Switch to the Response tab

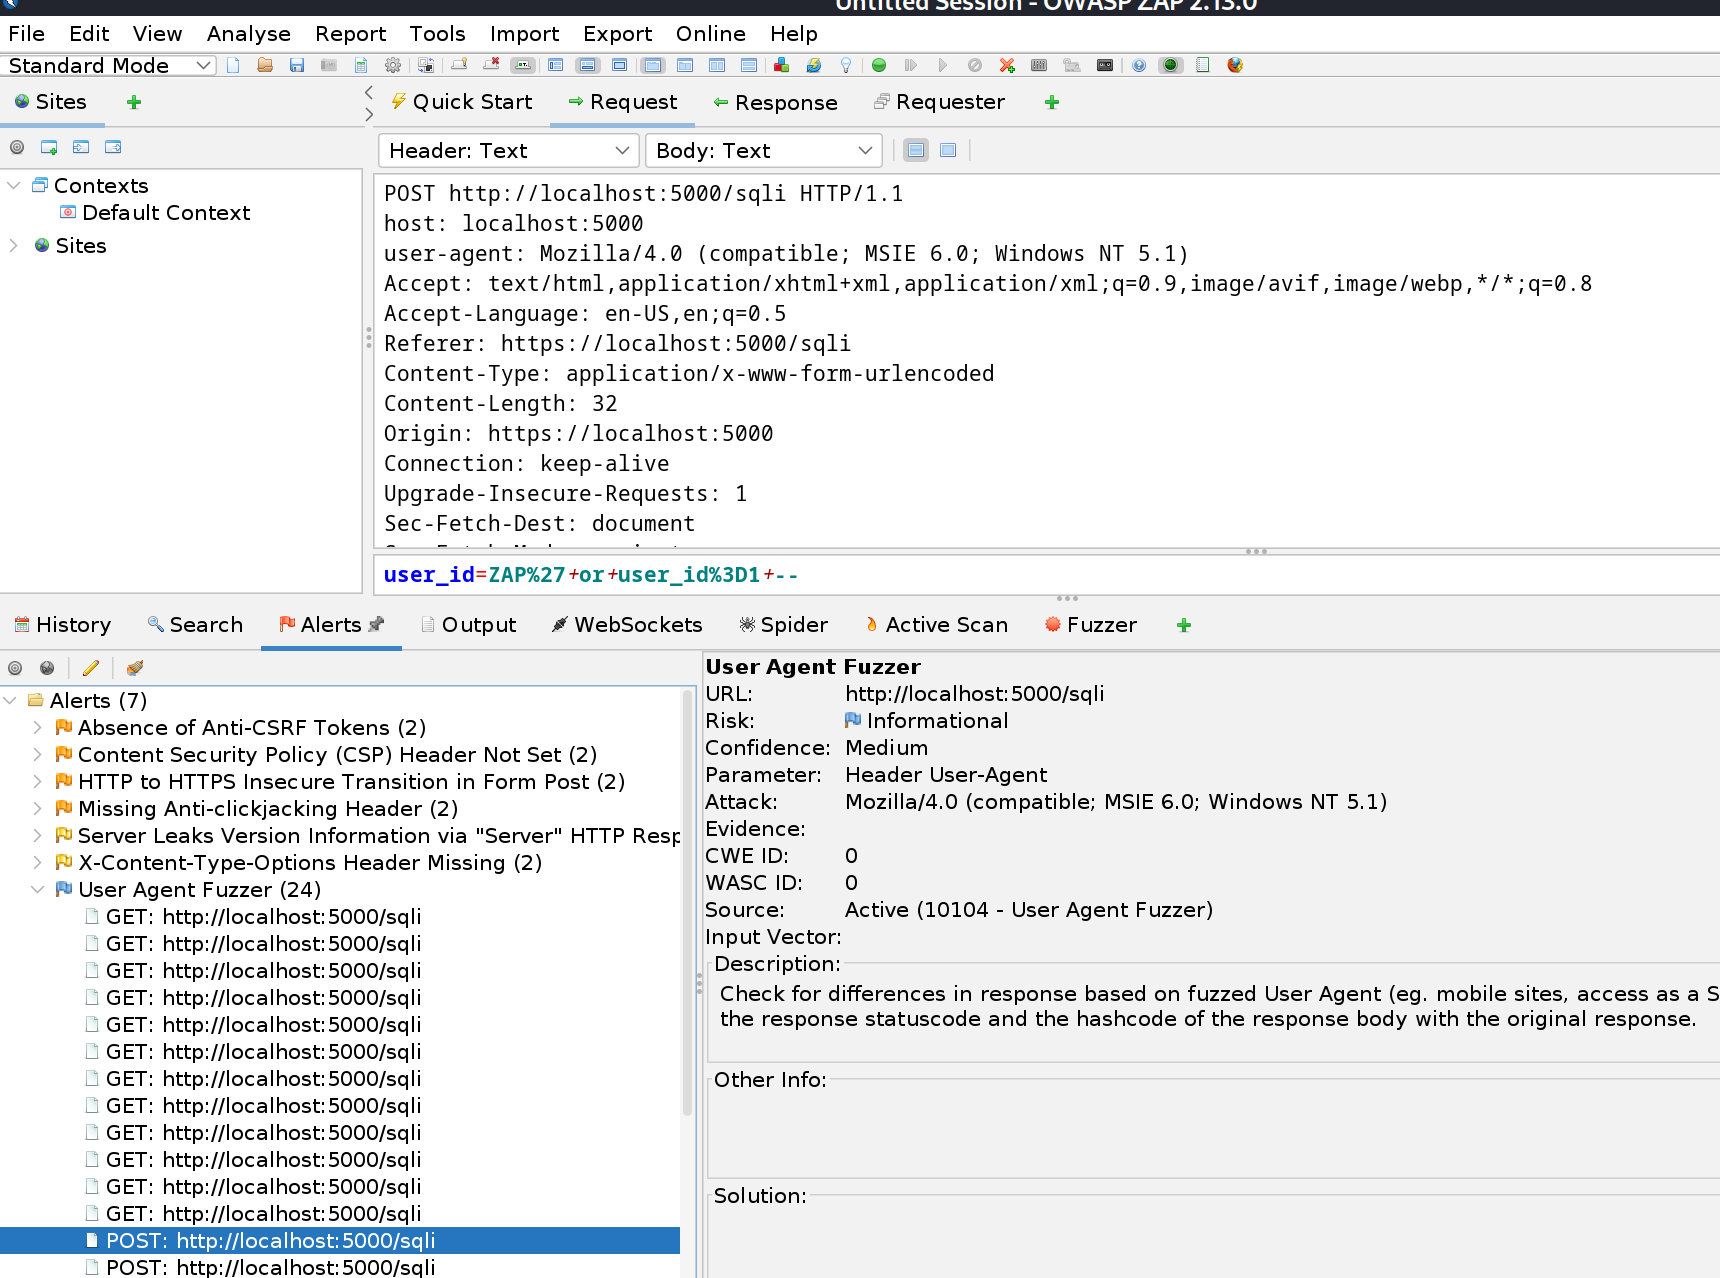(x=777, y=102)
